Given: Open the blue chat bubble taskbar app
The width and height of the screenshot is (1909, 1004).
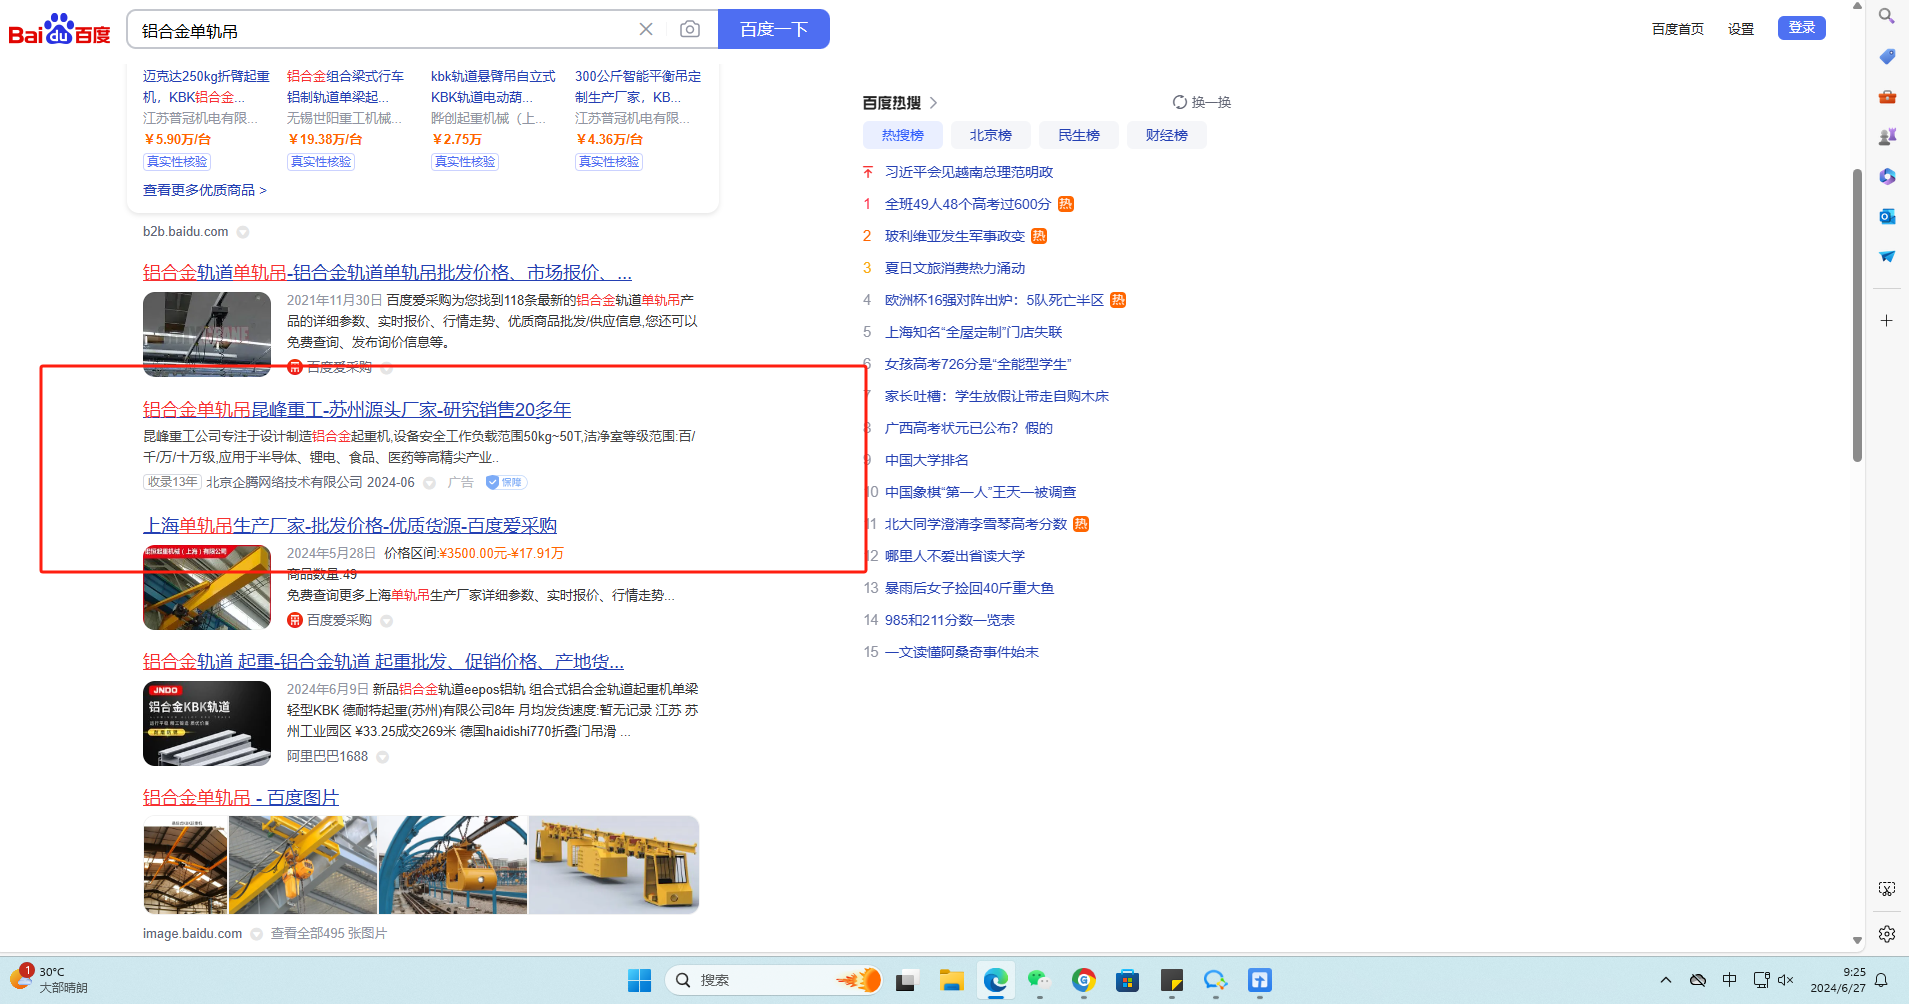Looking at the screenshot, I should point(1216,980).
